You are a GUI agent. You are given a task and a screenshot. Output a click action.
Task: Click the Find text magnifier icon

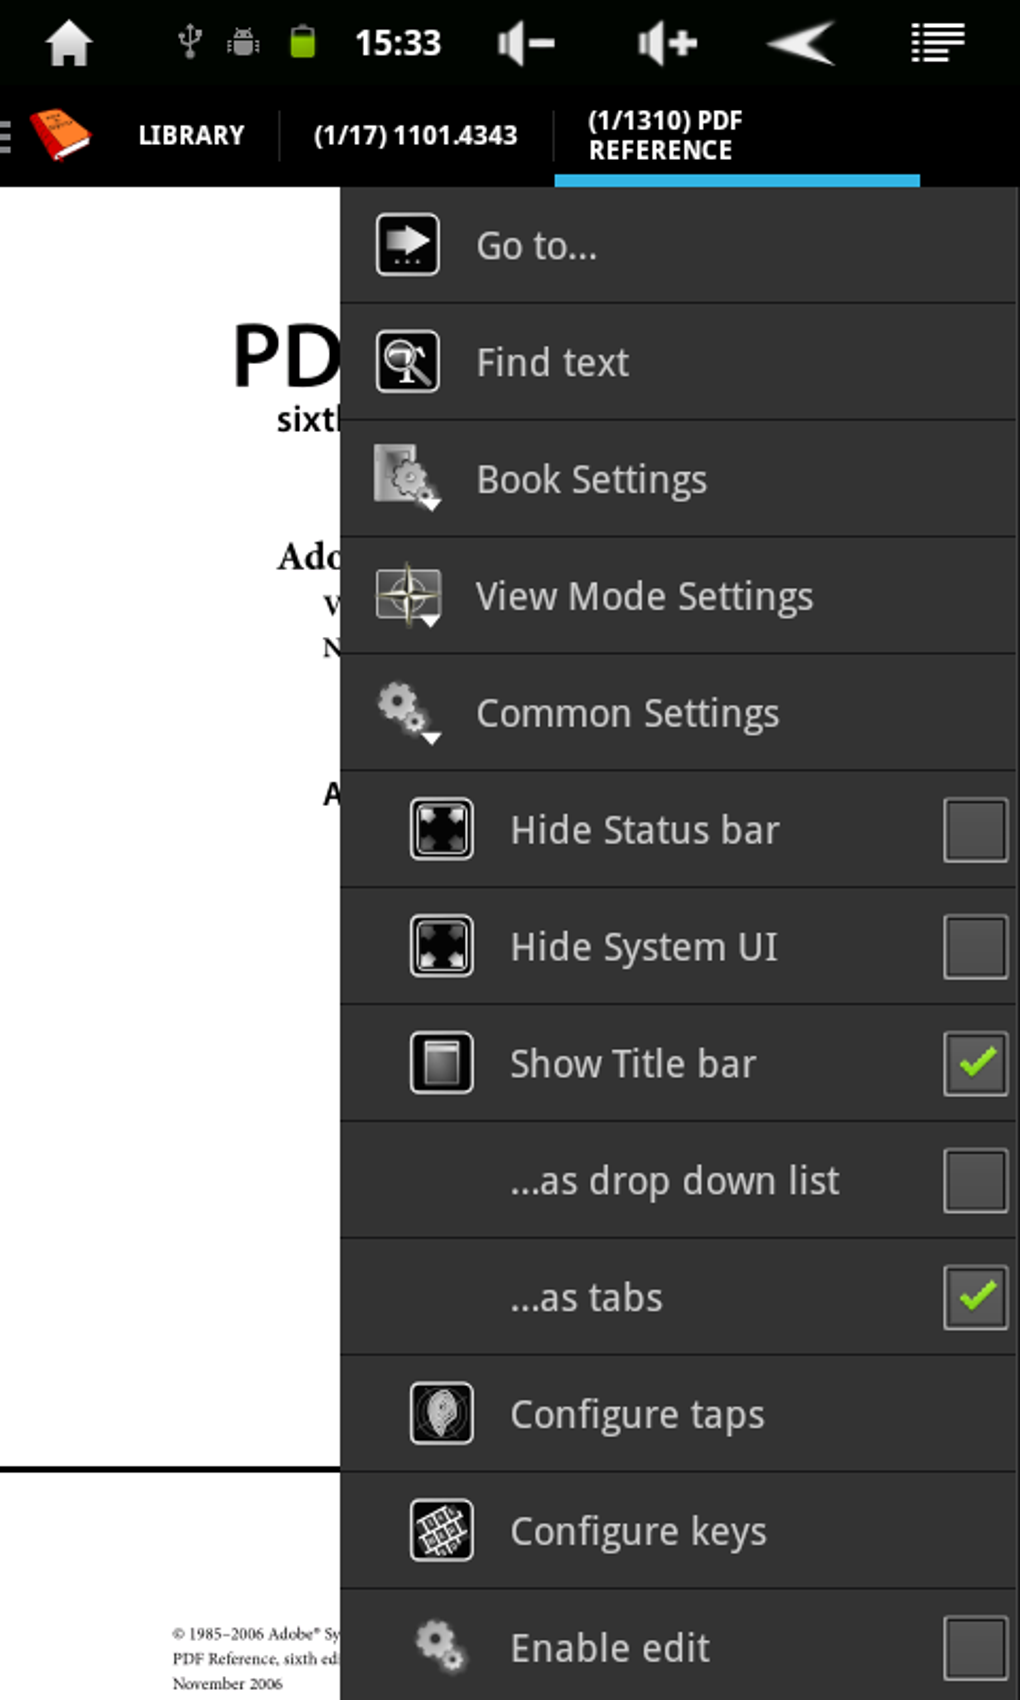407,362
